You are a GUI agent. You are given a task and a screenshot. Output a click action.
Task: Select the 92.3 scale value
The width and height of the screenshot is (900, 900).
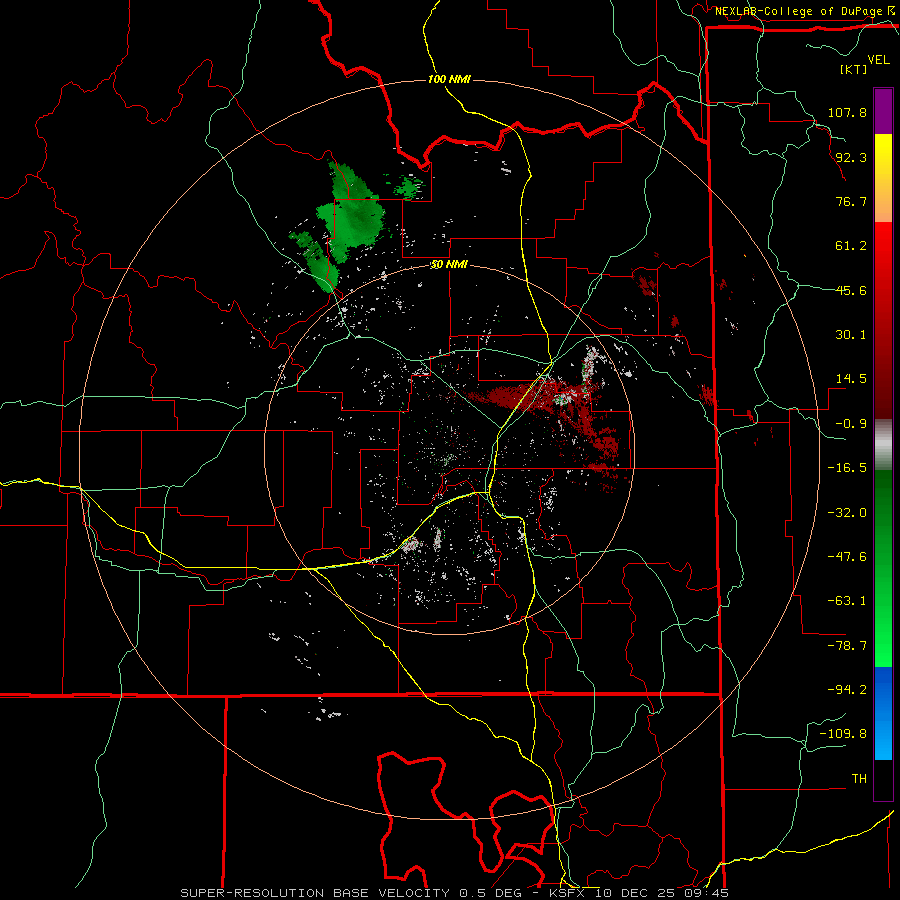(x=851, y=157)
